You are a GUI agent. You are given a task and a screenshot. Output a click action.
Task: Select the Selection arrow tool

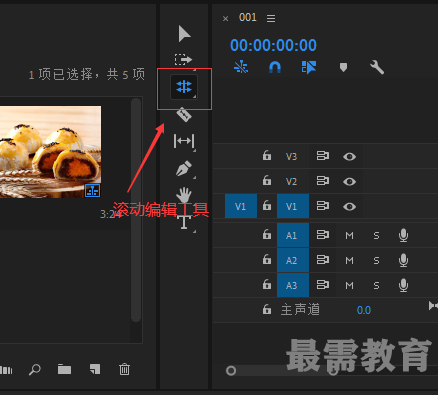(184, 34)
